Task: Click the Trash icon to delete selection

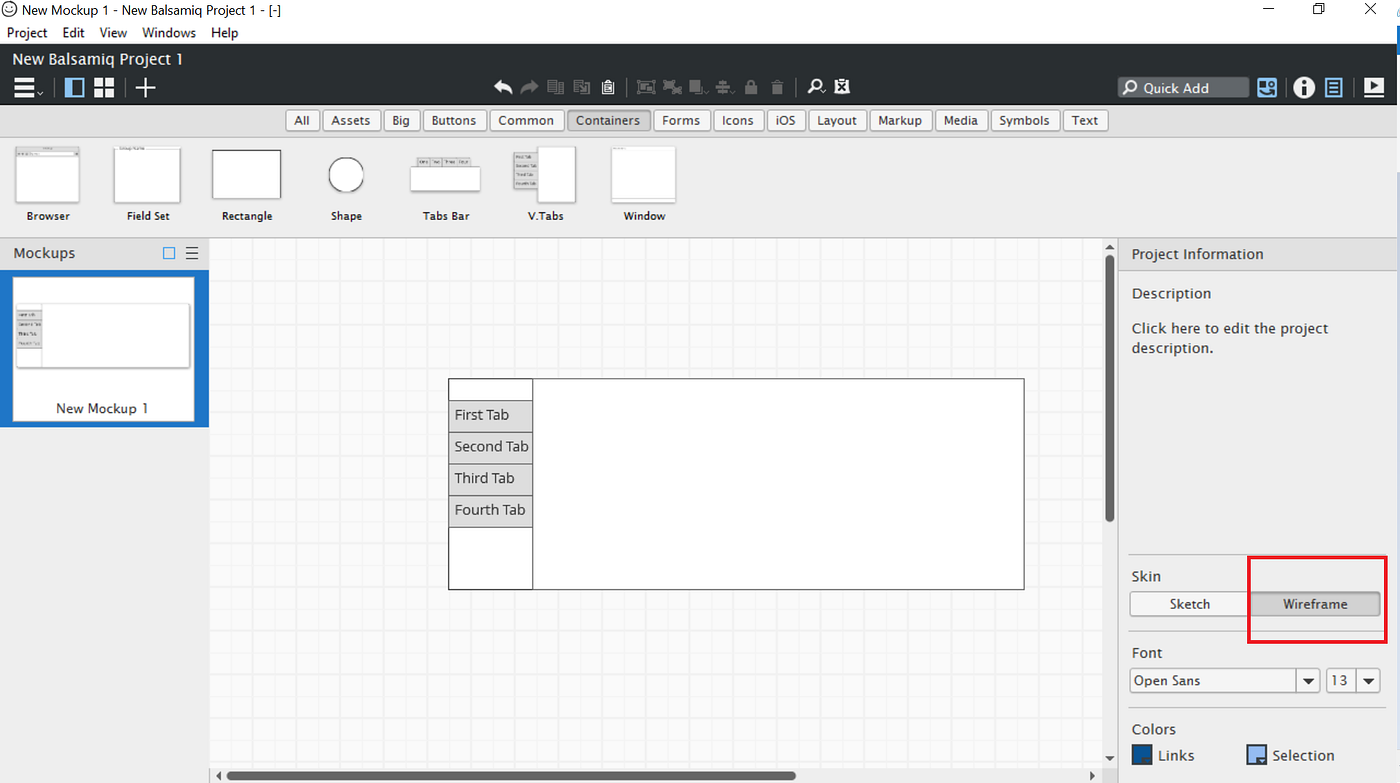Action: pos(777,87)
